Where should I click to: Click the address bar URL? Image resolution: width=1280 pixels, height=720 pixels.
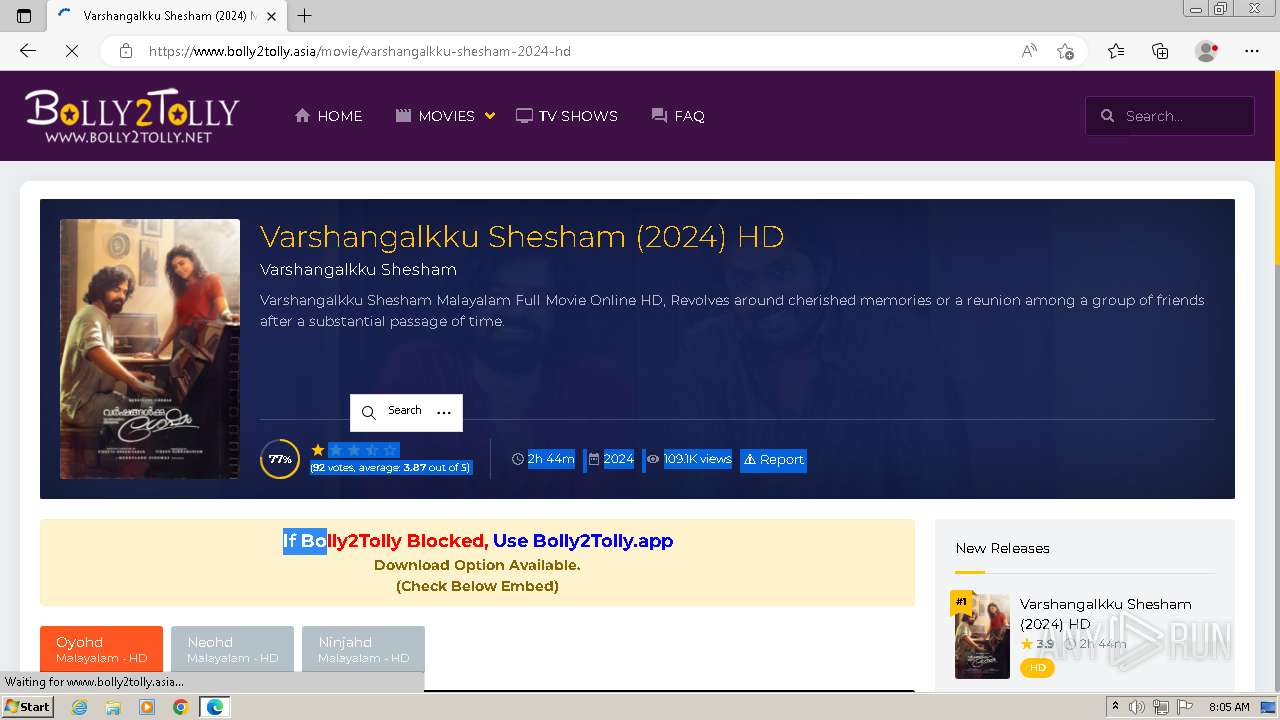coord(360,51)
